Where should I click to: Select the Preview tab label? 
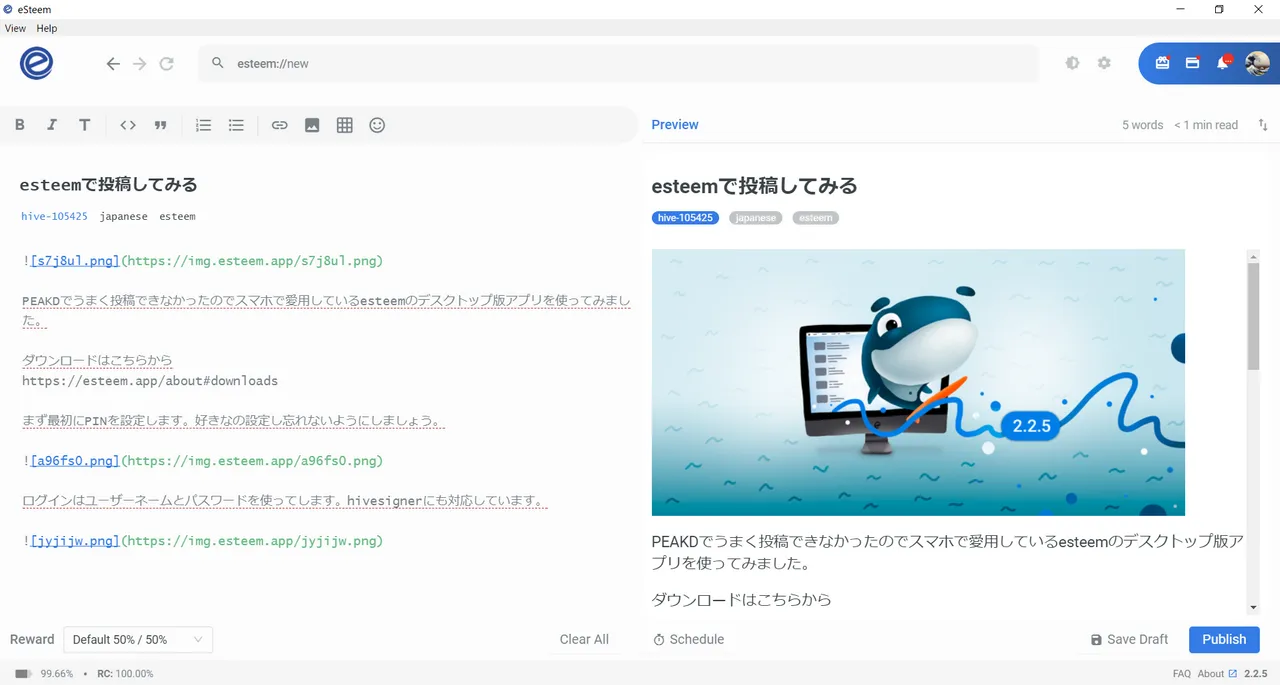coord(675,125)
